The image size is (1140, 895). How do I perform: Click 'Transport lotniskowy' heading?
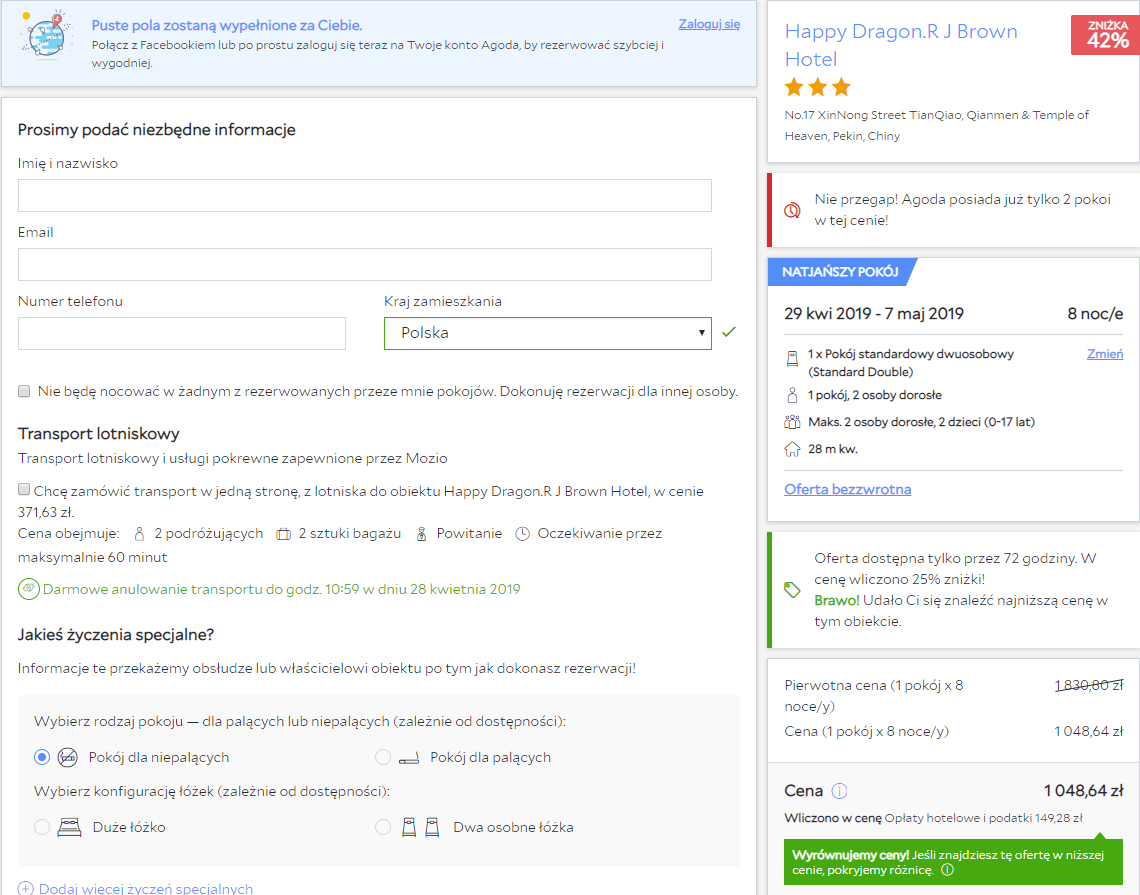(x=98, y=434)
